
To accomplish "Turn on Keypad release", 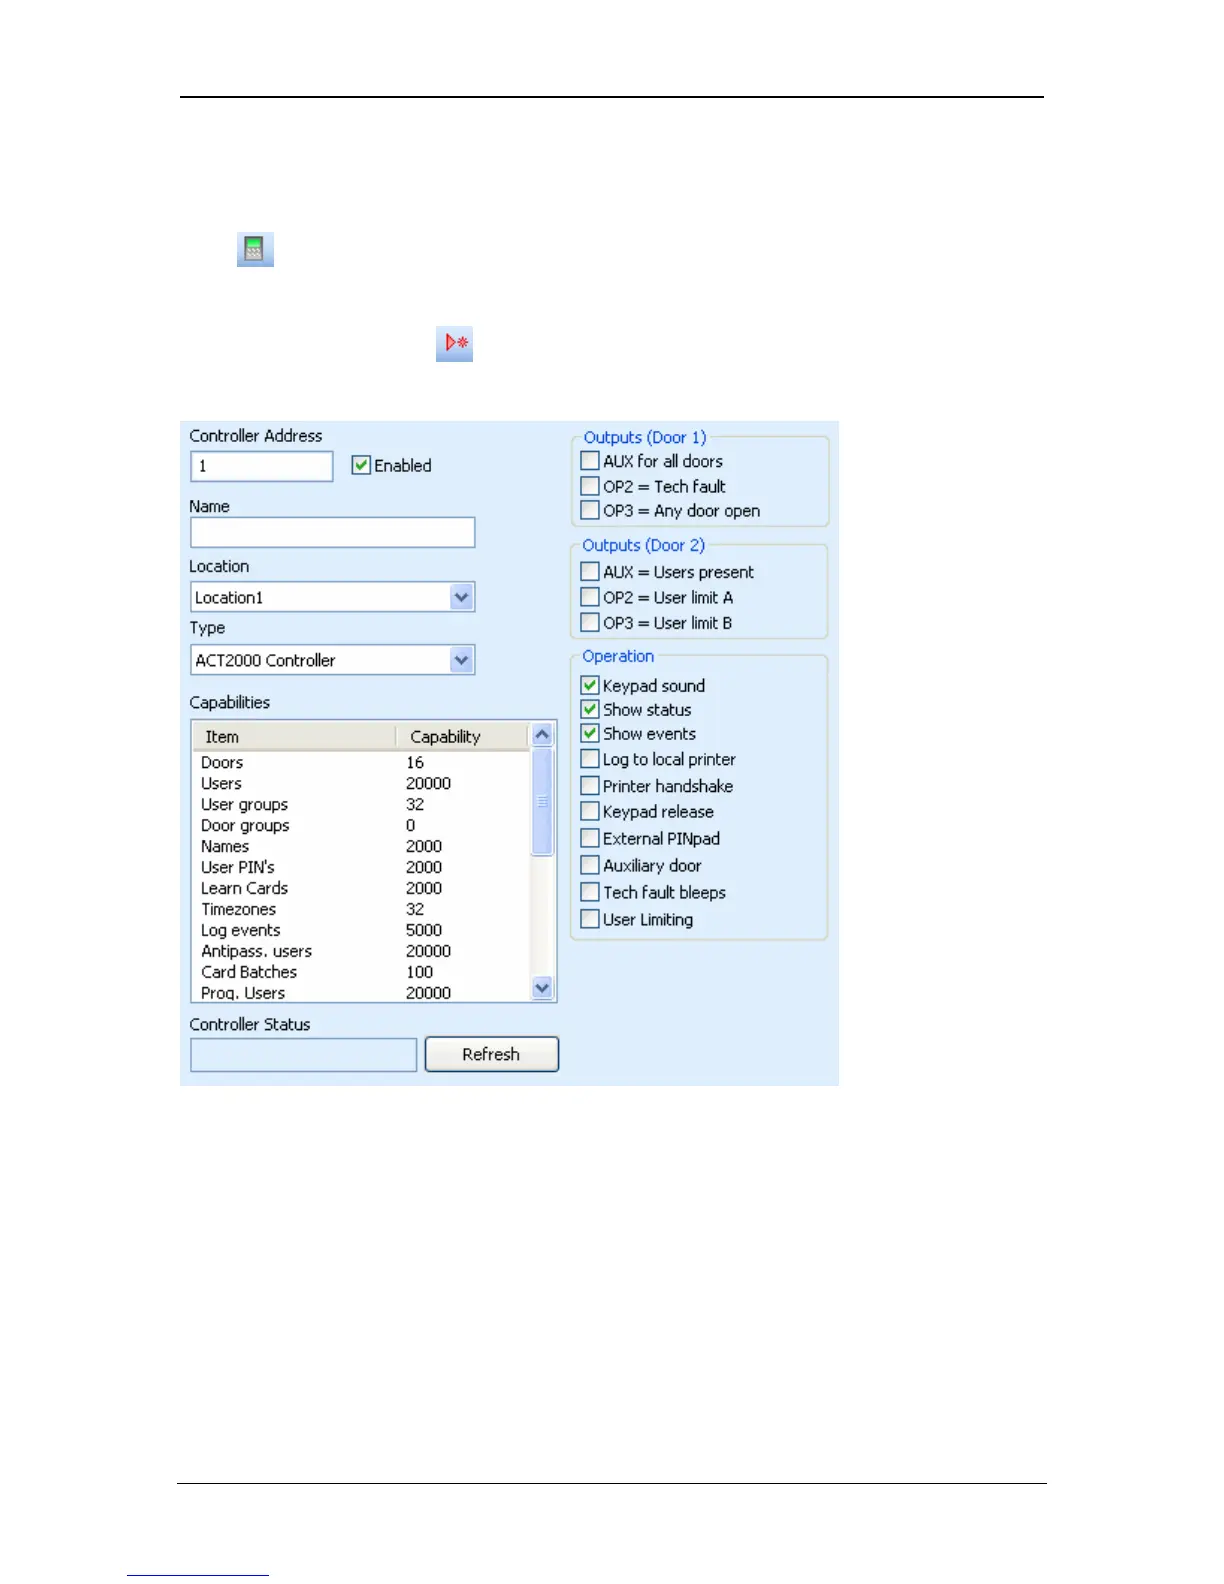I will pyautogui.click(x=590, y=811).
